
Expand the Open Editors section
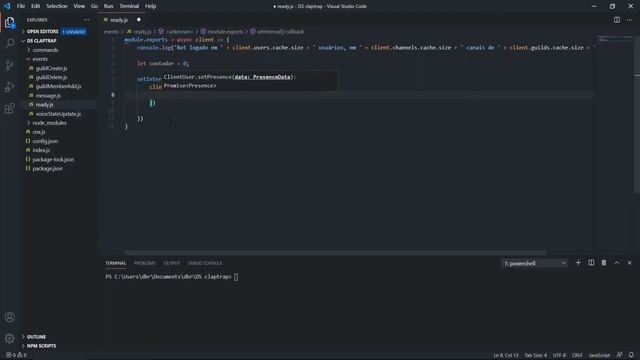[x=42, y=31]
